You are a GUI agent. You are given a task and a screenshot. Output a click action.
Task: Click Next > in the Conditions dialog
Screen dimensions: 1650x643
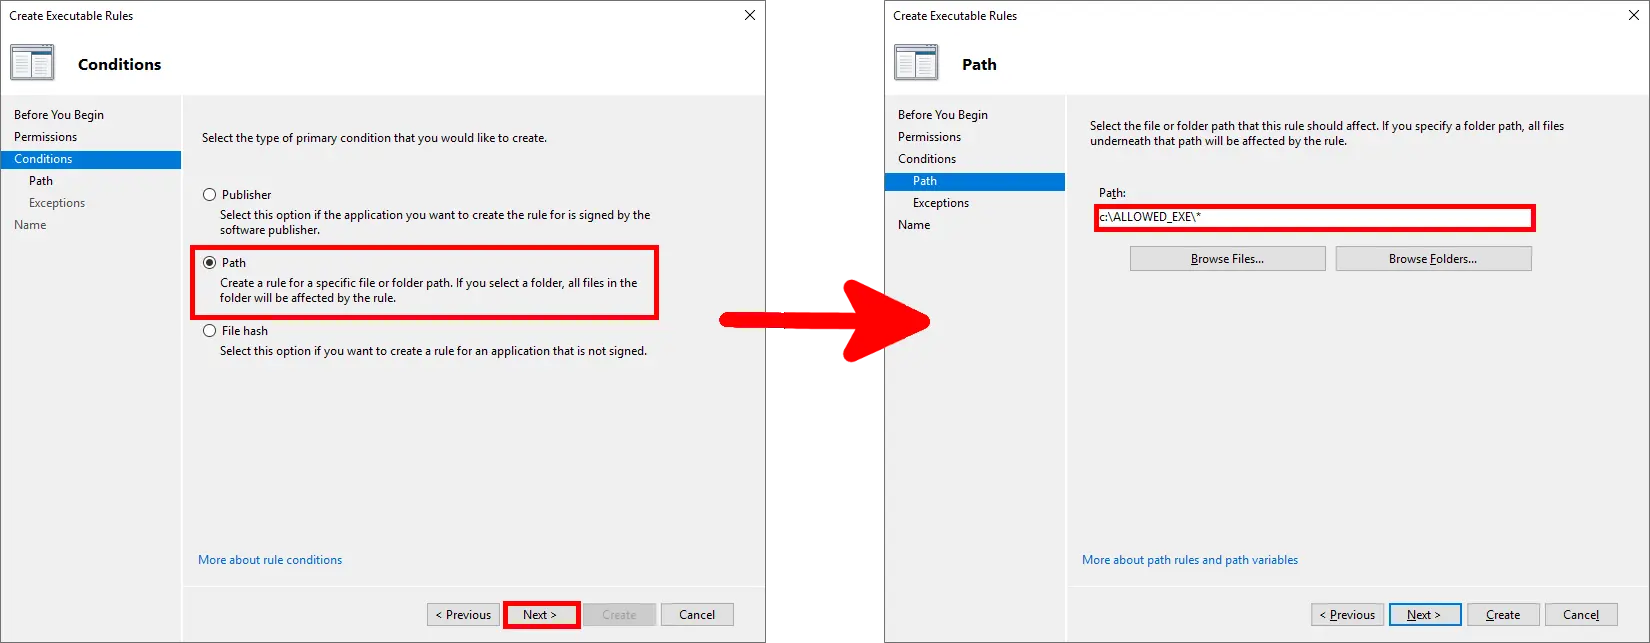pos(540,615)
